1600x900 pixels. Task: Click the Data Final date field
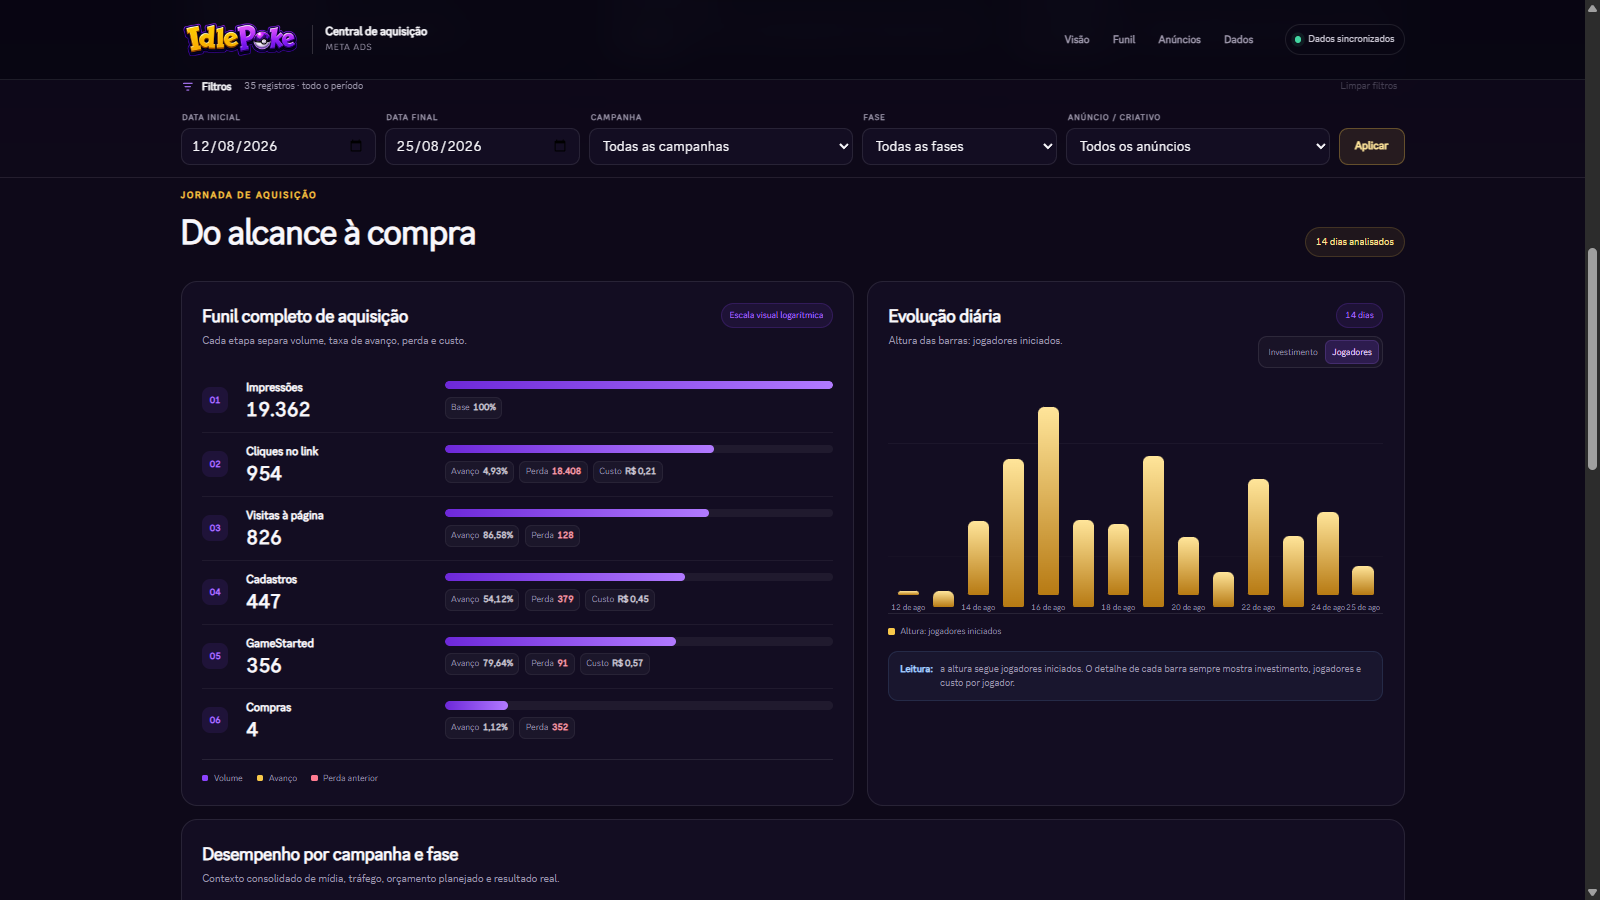tap(482, 146)
